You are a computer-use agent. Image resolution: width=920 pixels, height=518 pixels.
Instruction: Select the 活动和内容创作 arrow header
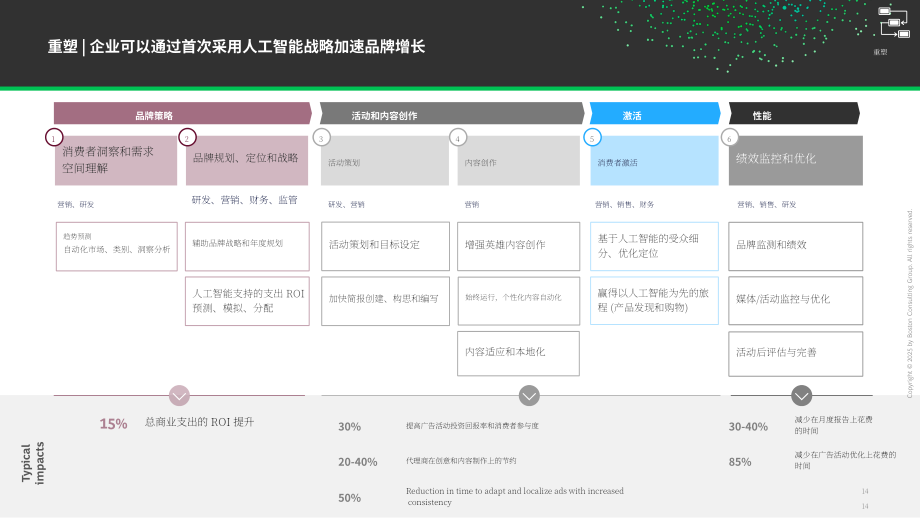coord(452,113)
